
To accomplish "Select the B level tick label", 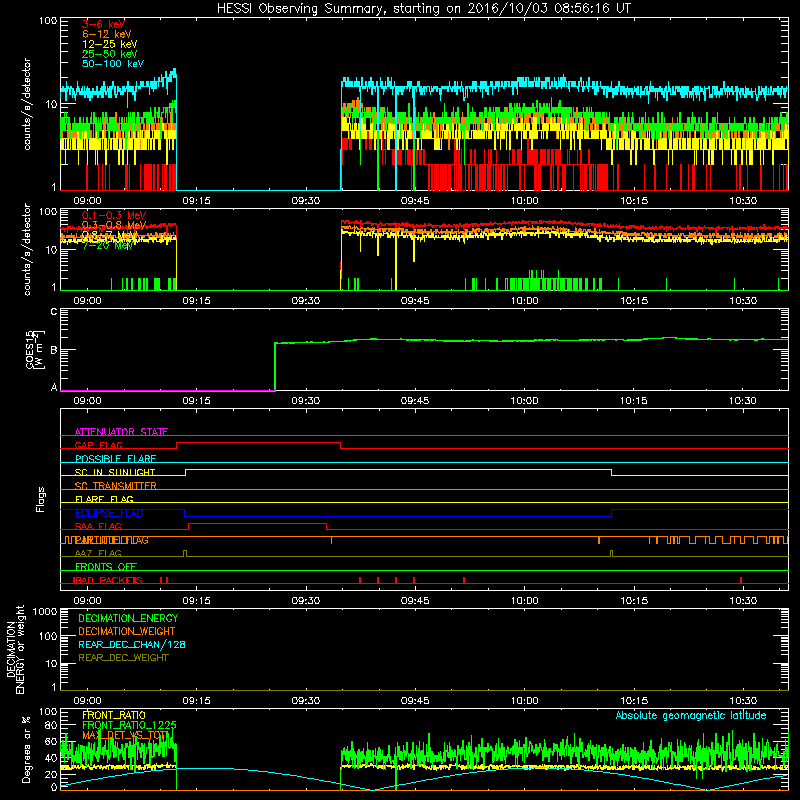I will [54, 350].
